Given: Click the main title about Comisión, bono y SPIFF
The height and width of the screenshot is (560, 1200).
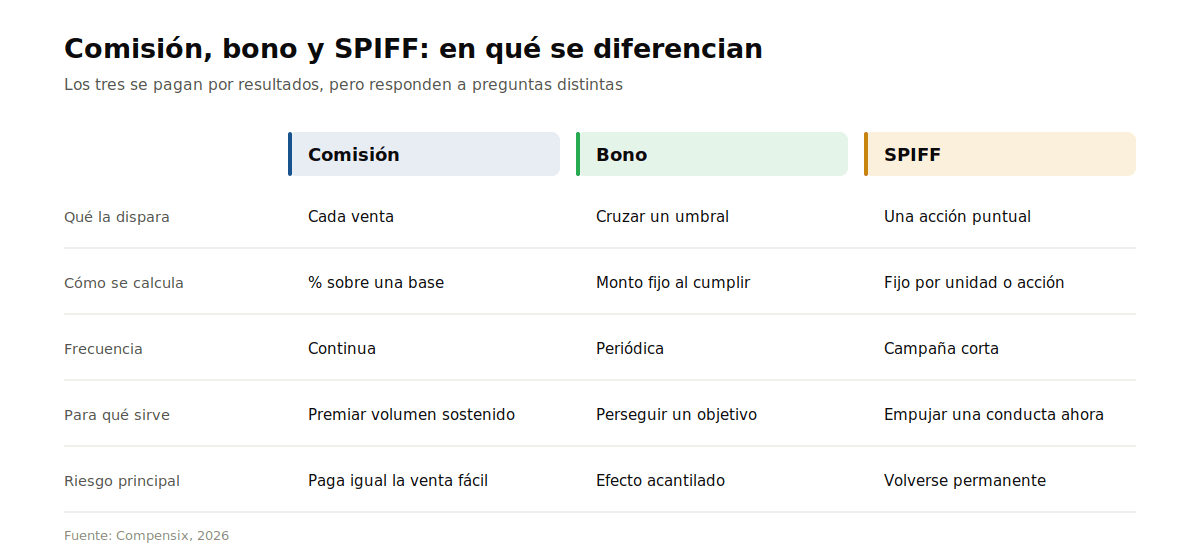Looking at the screenshot, I should [x=413, y=49].
